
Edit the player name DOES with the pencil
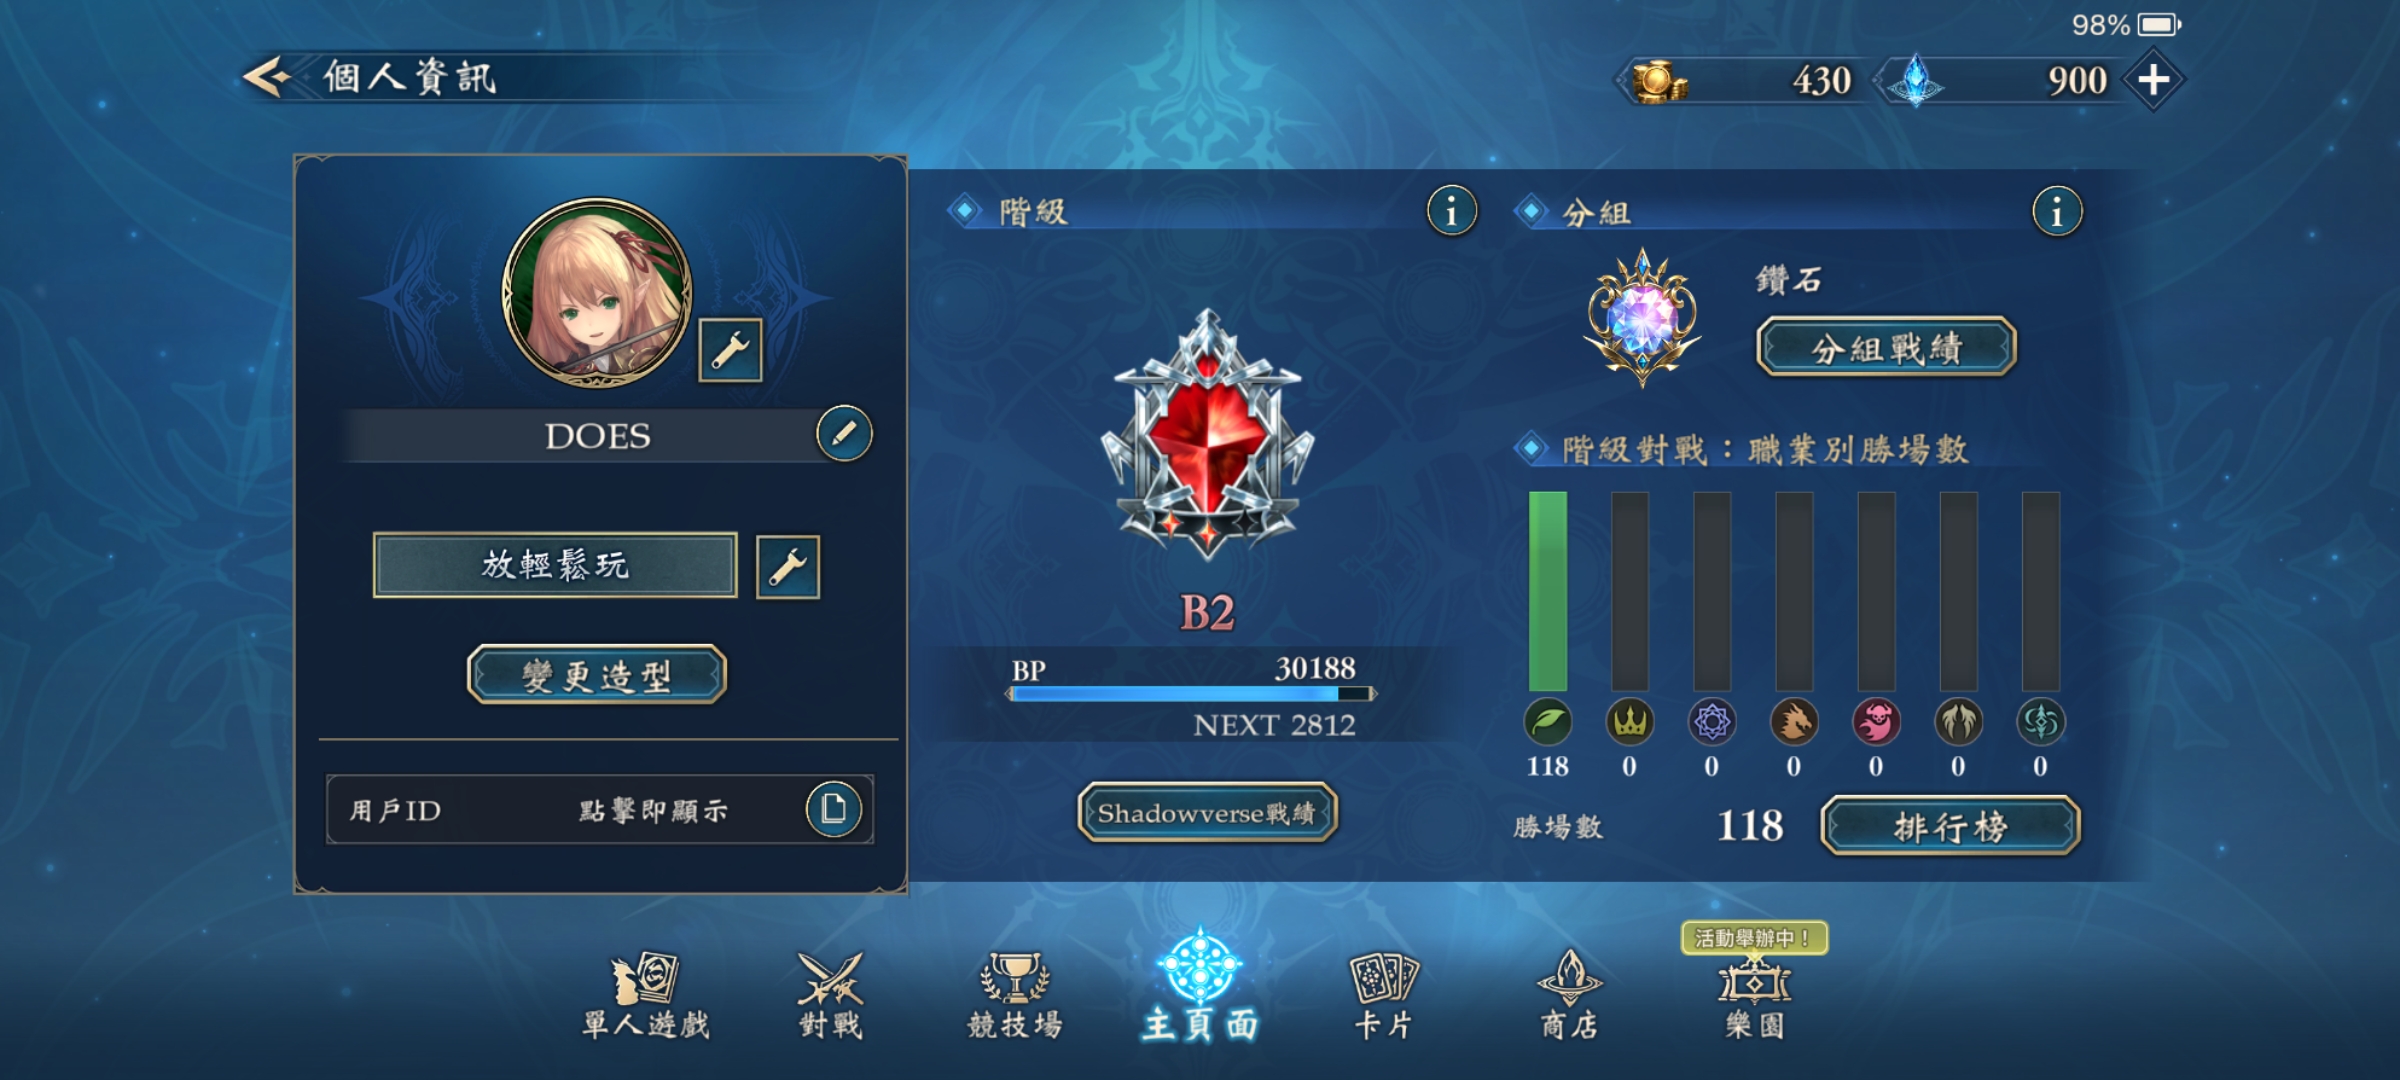click(x=844, y=434)
